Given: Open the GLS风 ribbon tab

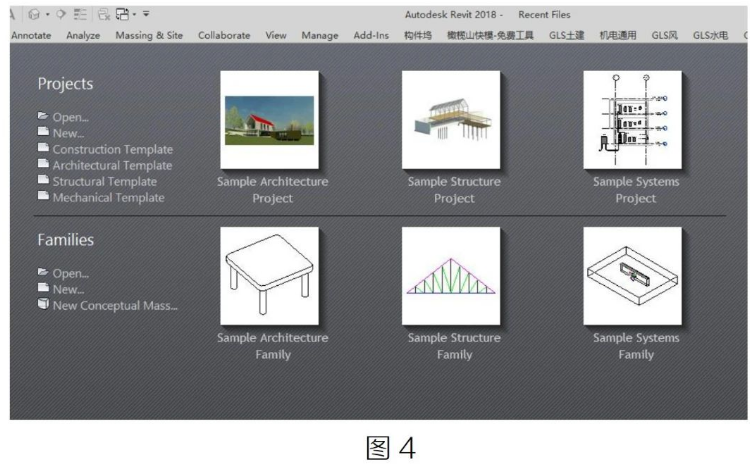Looking at the screenshot, I should 665,35.
